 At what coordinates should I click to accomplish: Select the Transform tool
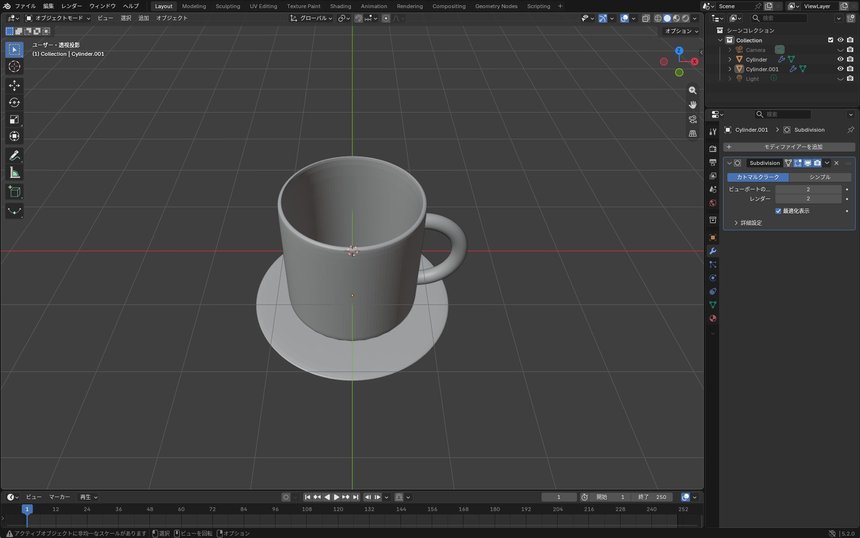coord(14,136)
